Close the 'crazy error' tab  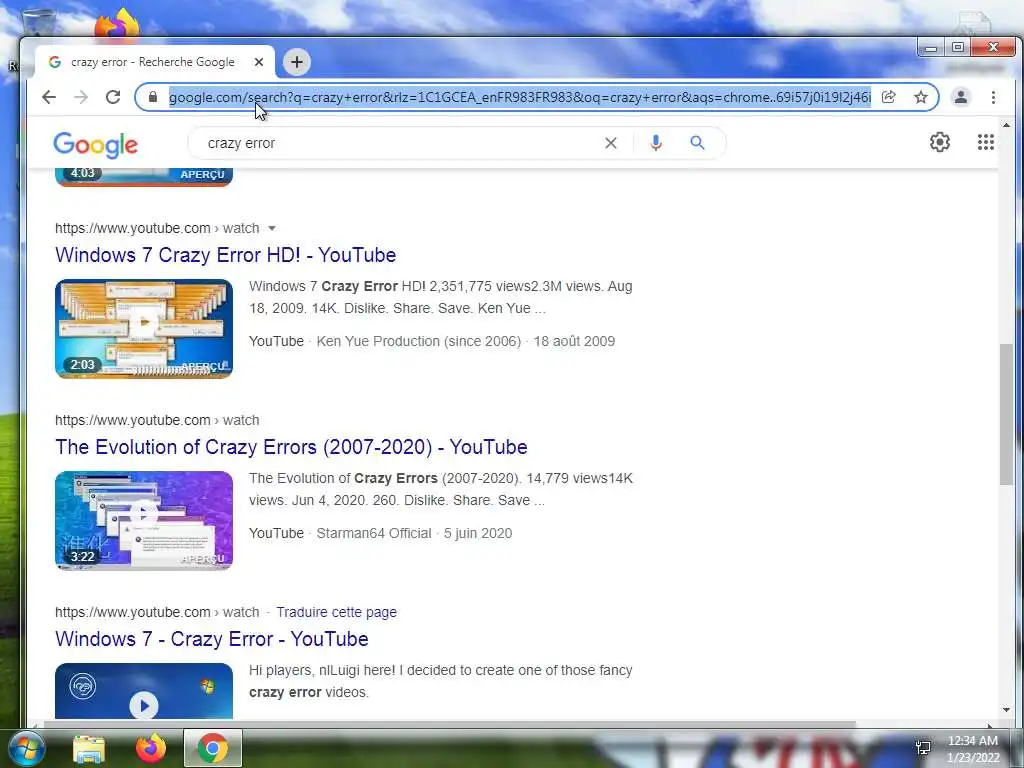[x=259, y=62]
